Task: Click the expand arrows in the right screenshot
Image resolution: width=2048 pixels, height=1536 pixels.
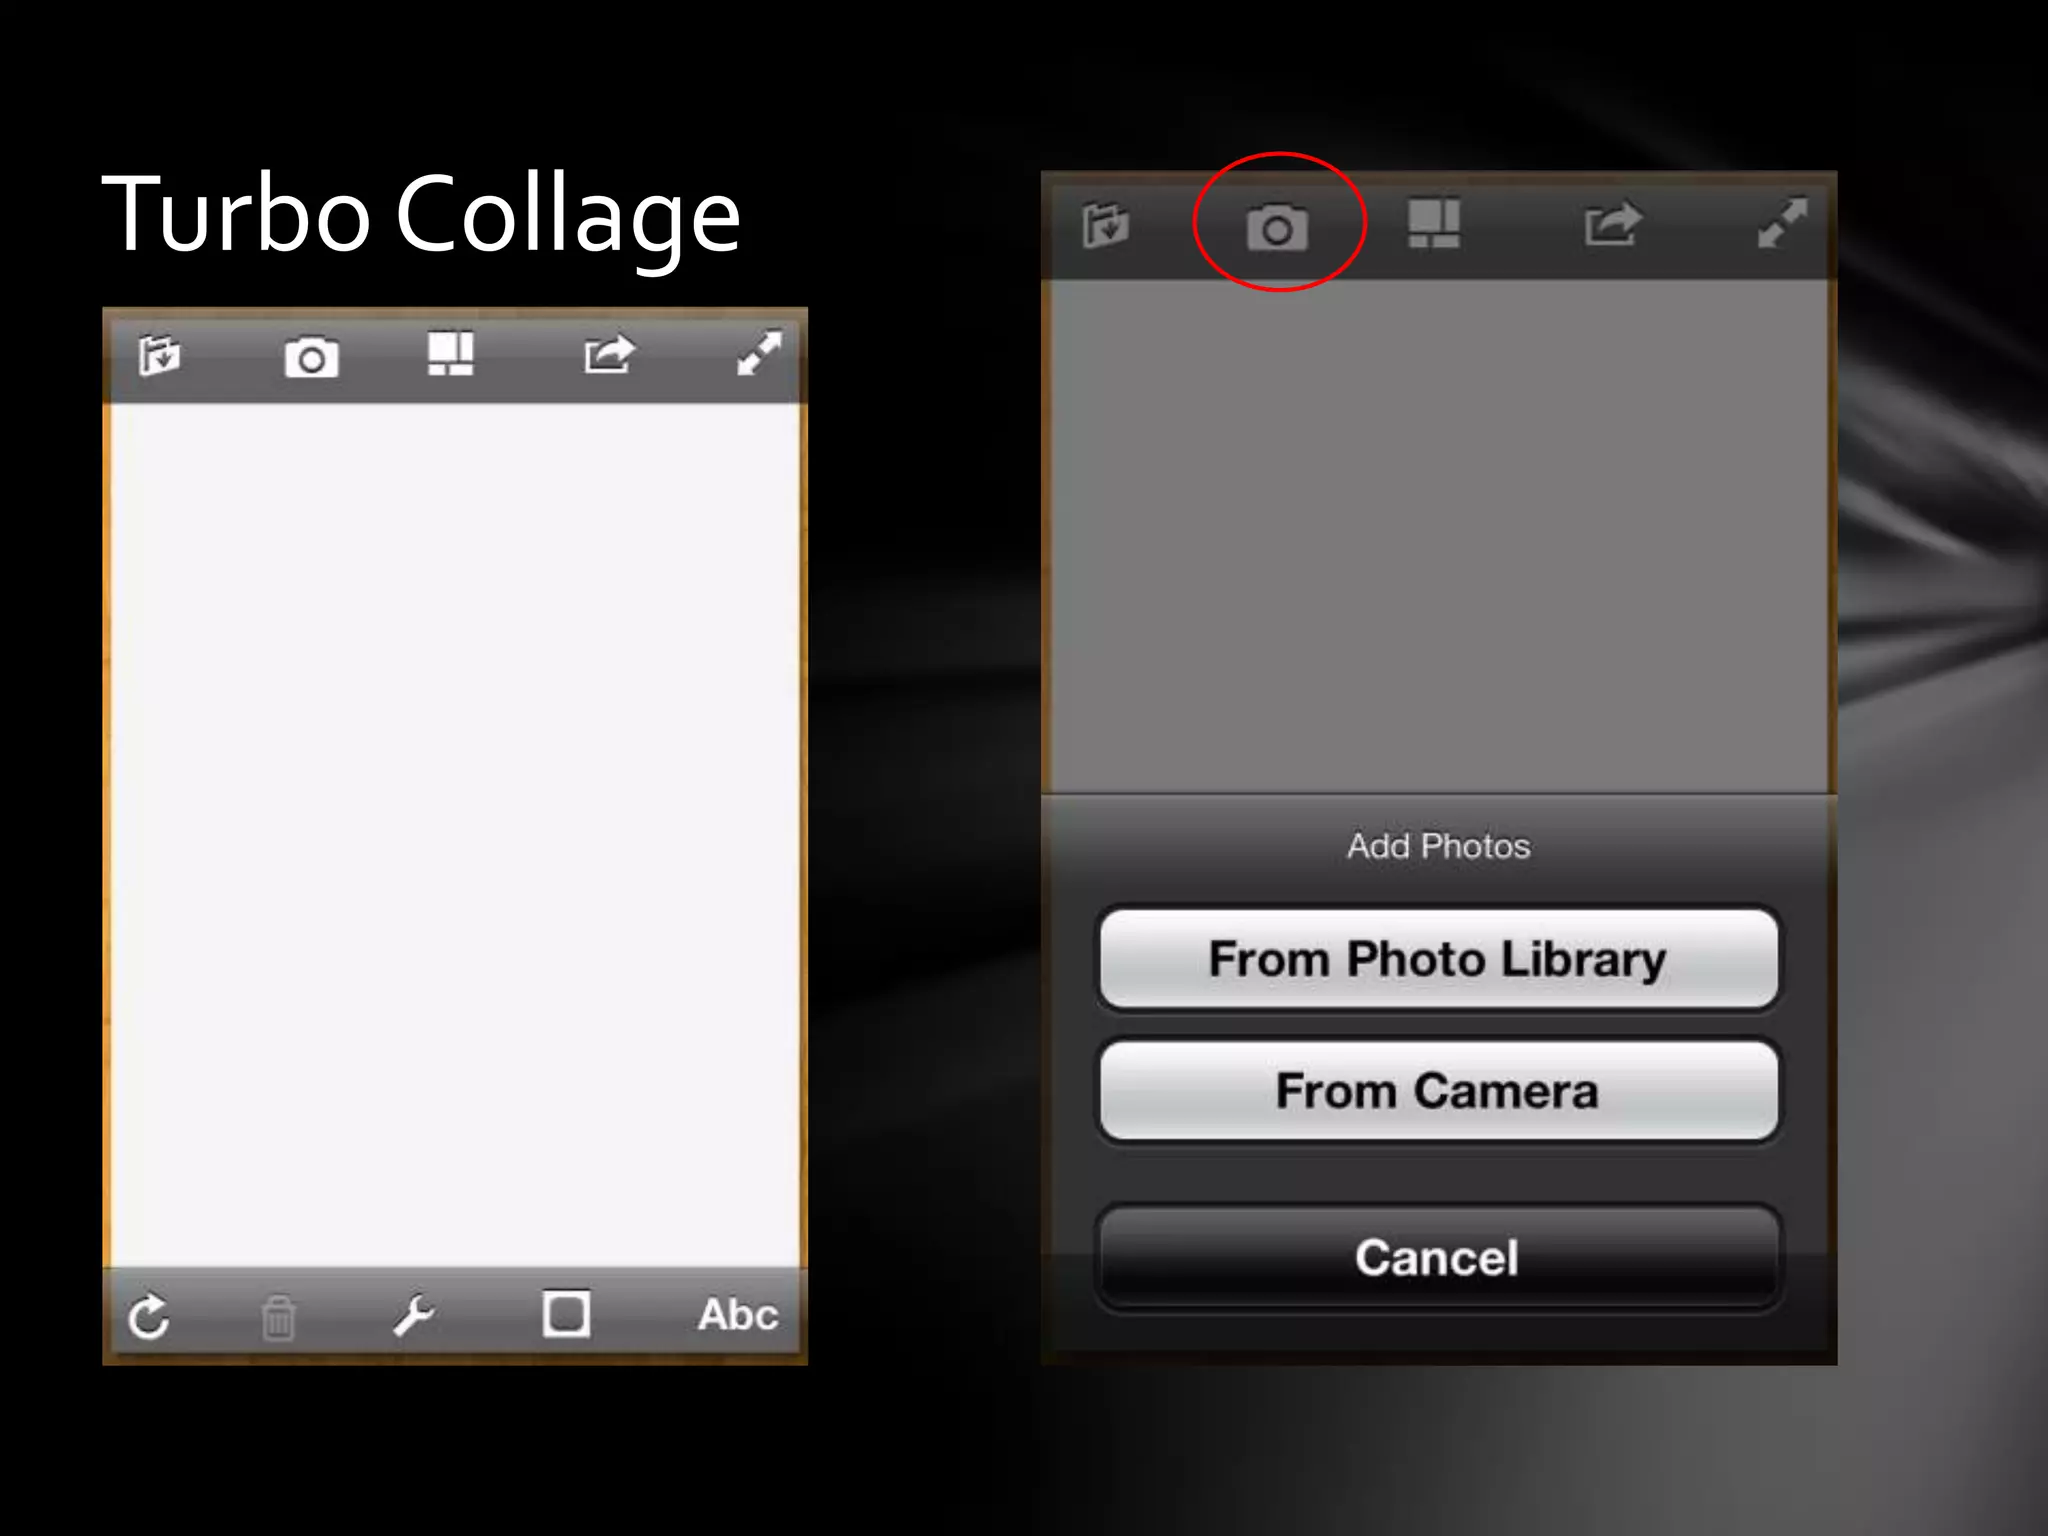Action: pos(1782,223)
